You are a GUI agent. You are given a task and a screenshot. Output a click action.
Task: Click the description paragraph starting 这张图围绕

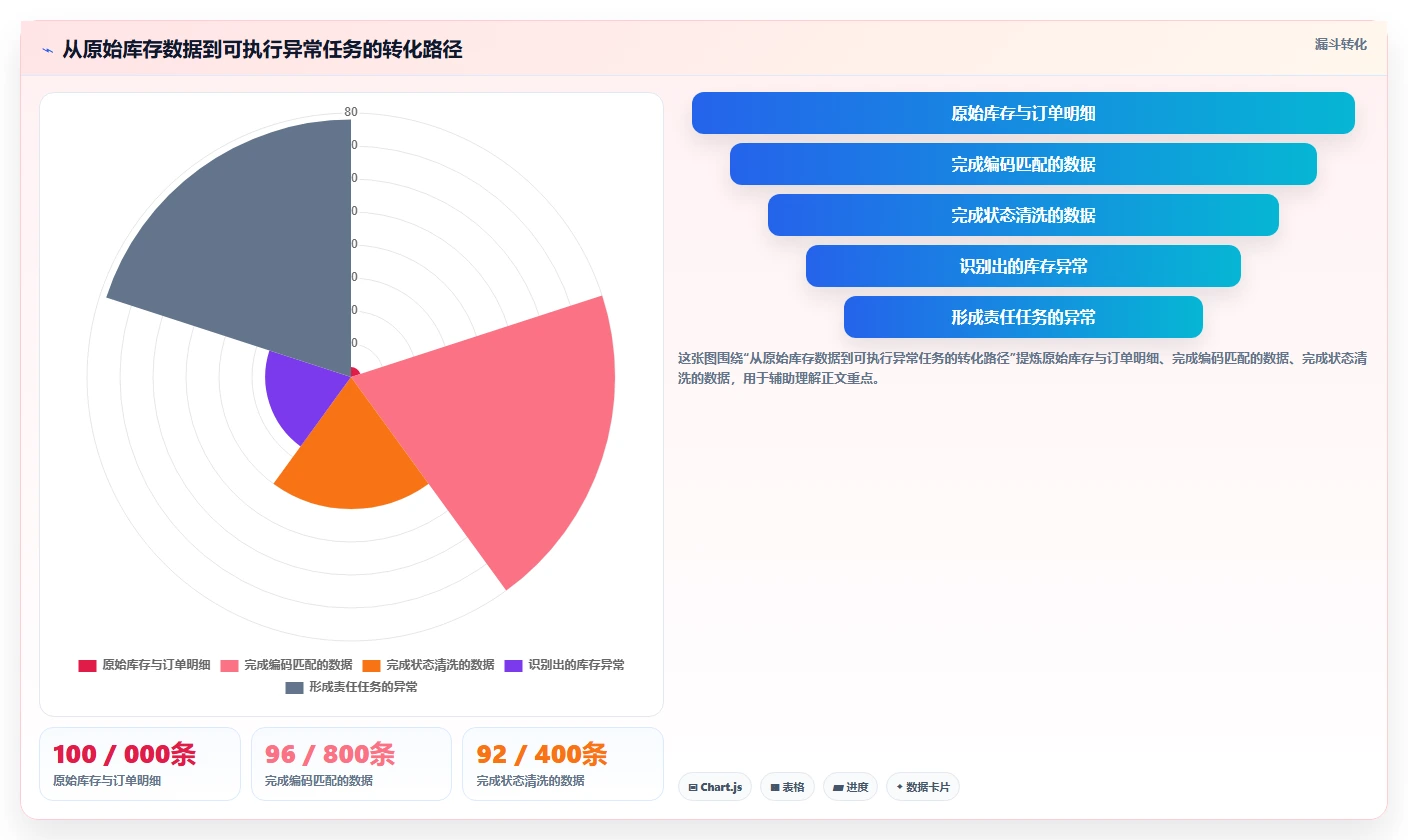pos(1023,368)
